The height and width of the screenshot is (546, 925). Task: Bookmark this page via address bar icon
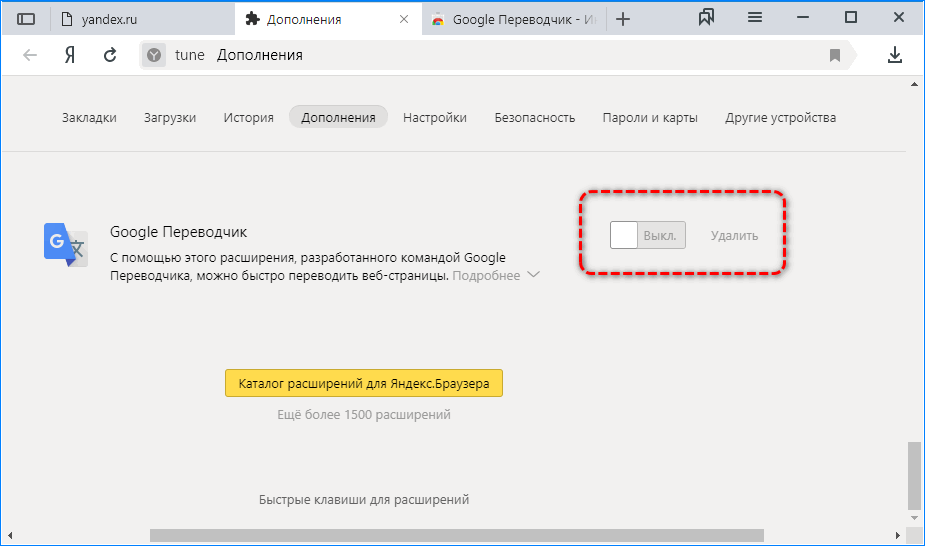tap(835, 55)
